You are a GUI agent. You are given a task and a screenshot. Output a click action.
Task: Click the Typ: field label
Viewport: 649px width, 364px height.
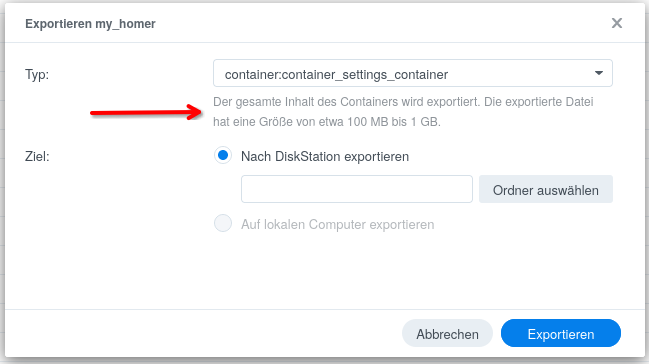coord(37,75)
